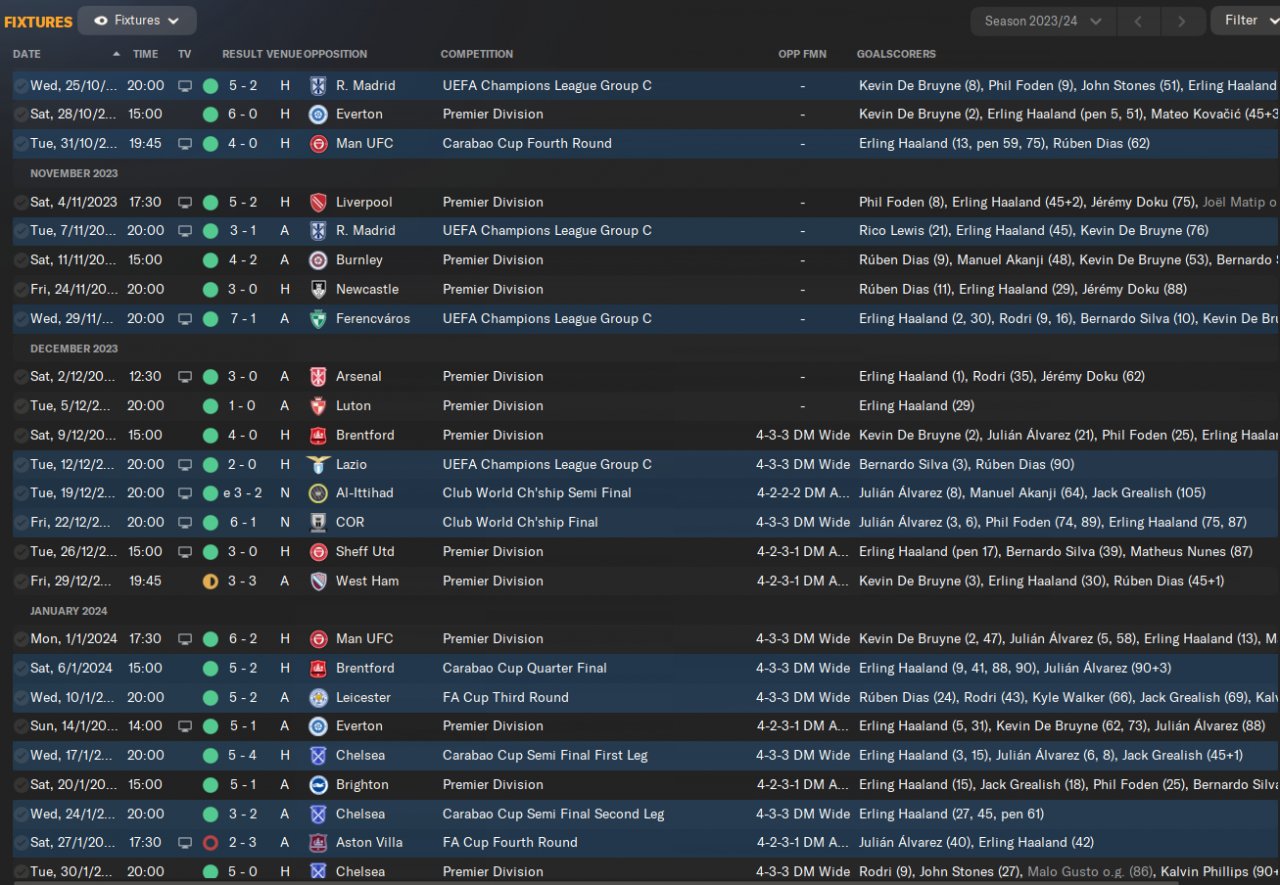1280x885 pixels.
Task: Select the Luton club badge
Action: (318, 406)
